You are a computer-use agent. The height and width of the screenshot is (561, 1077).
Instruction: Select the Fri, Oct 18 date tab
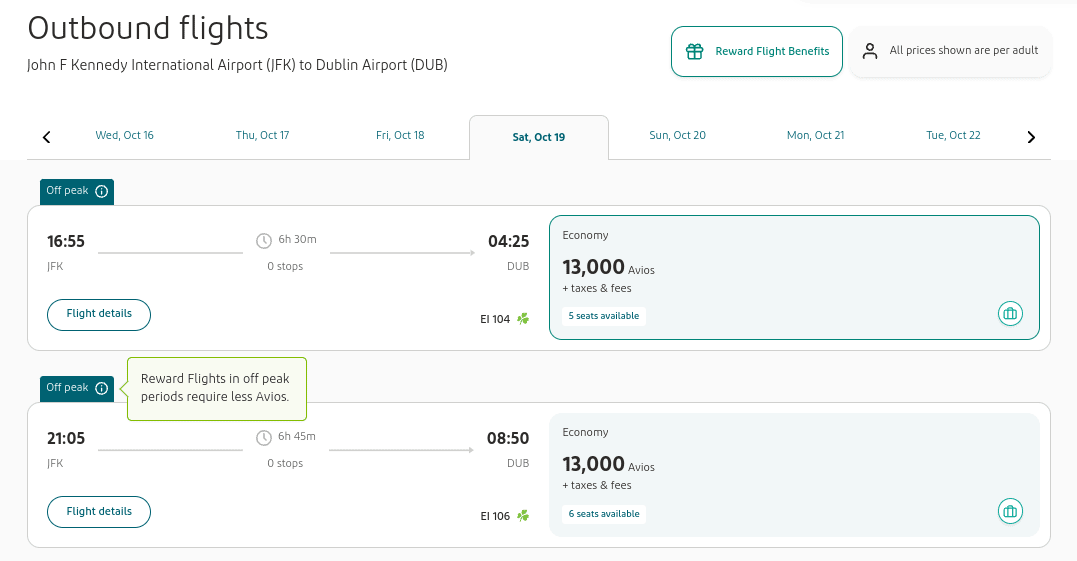pos(400,135)
